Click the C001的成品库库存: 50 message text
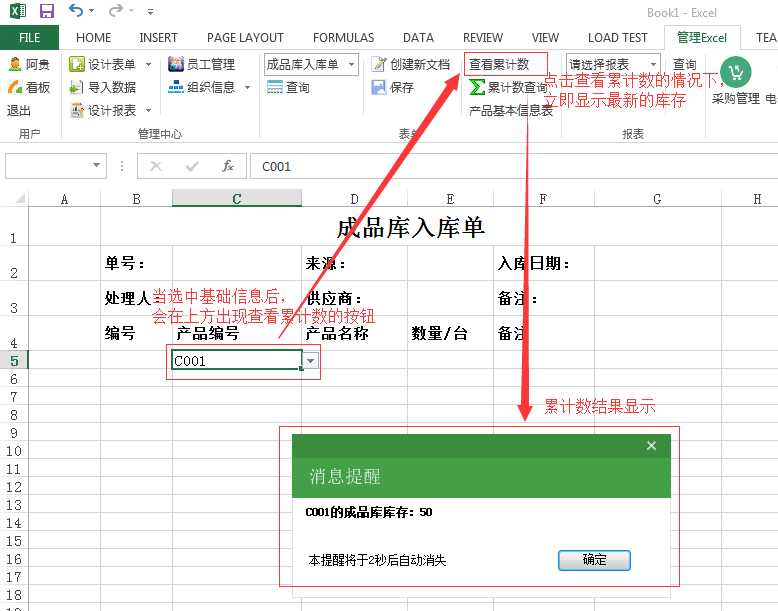The width and height of the screenshot is (778, 611). 369,512
